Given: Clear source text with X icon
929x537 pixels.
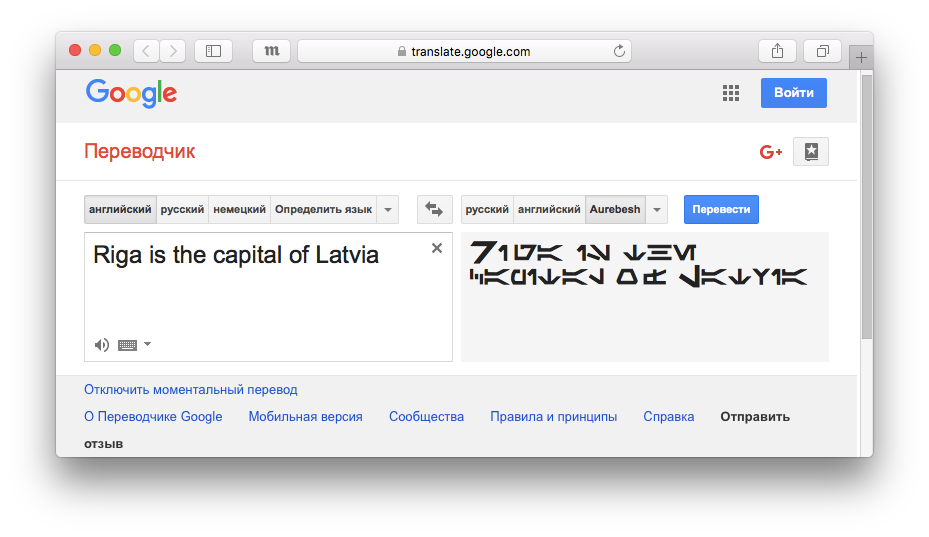Looking at the screenshot, I should (x=437, y=249).
